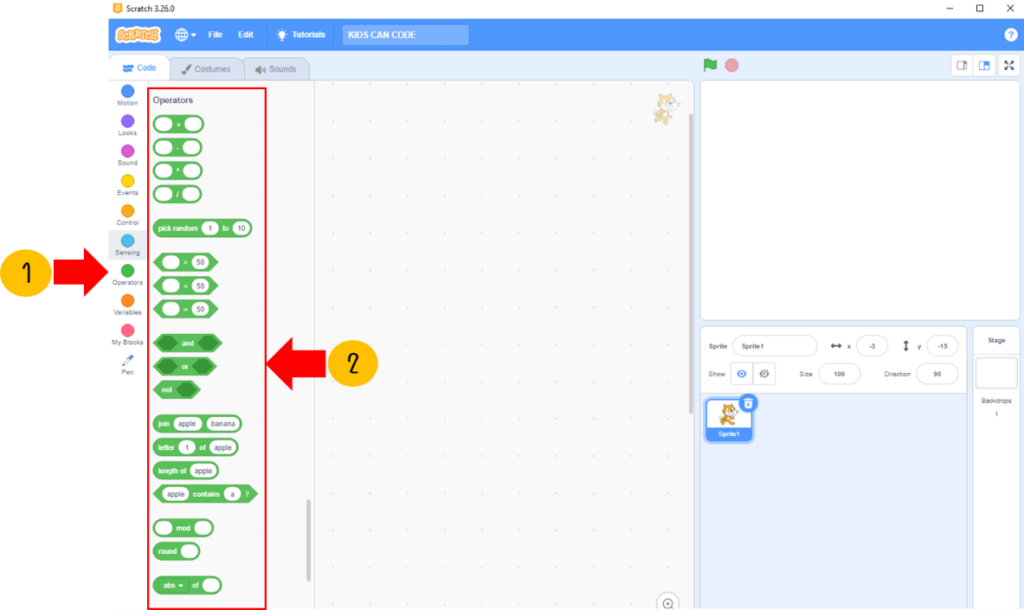The image size is (1024, 610).
Task: Switch to small stage layout
Action: coord(962,65)
